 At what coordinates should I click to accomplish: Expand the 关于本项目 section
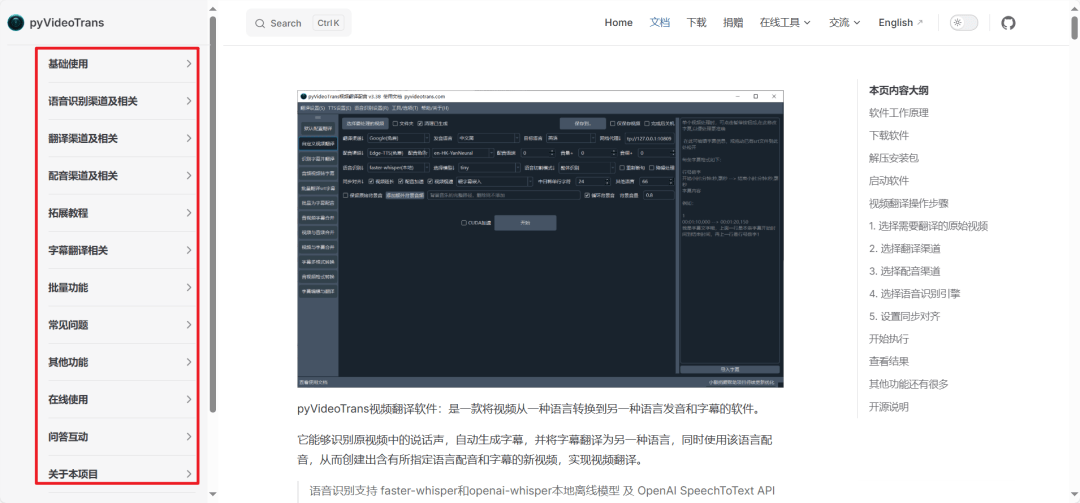point(120,474)
